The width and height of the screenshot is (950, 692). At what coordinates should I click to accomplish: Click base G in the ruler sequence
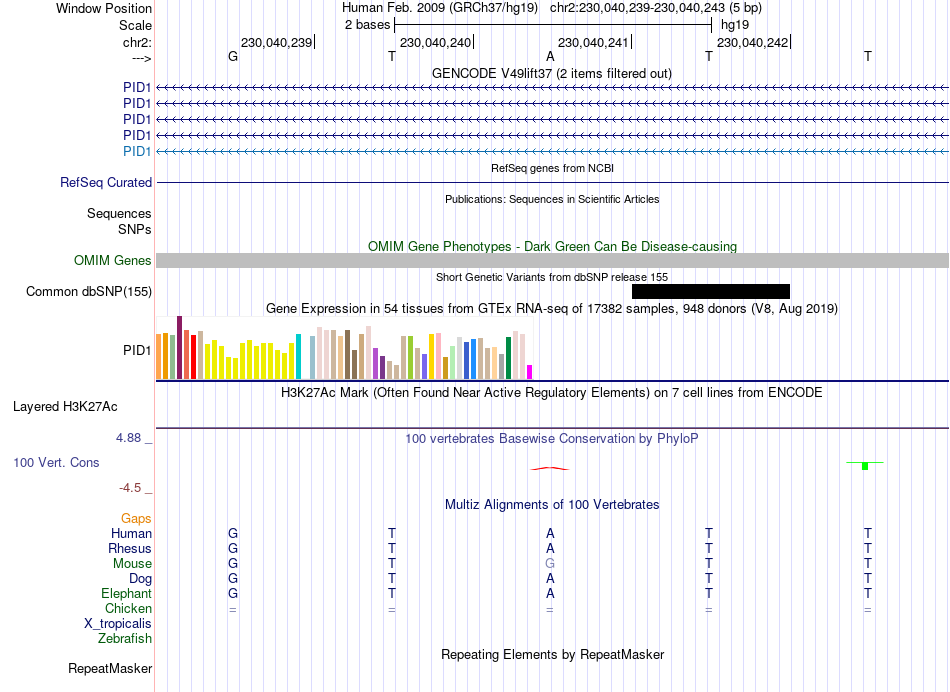coord(233,56)
